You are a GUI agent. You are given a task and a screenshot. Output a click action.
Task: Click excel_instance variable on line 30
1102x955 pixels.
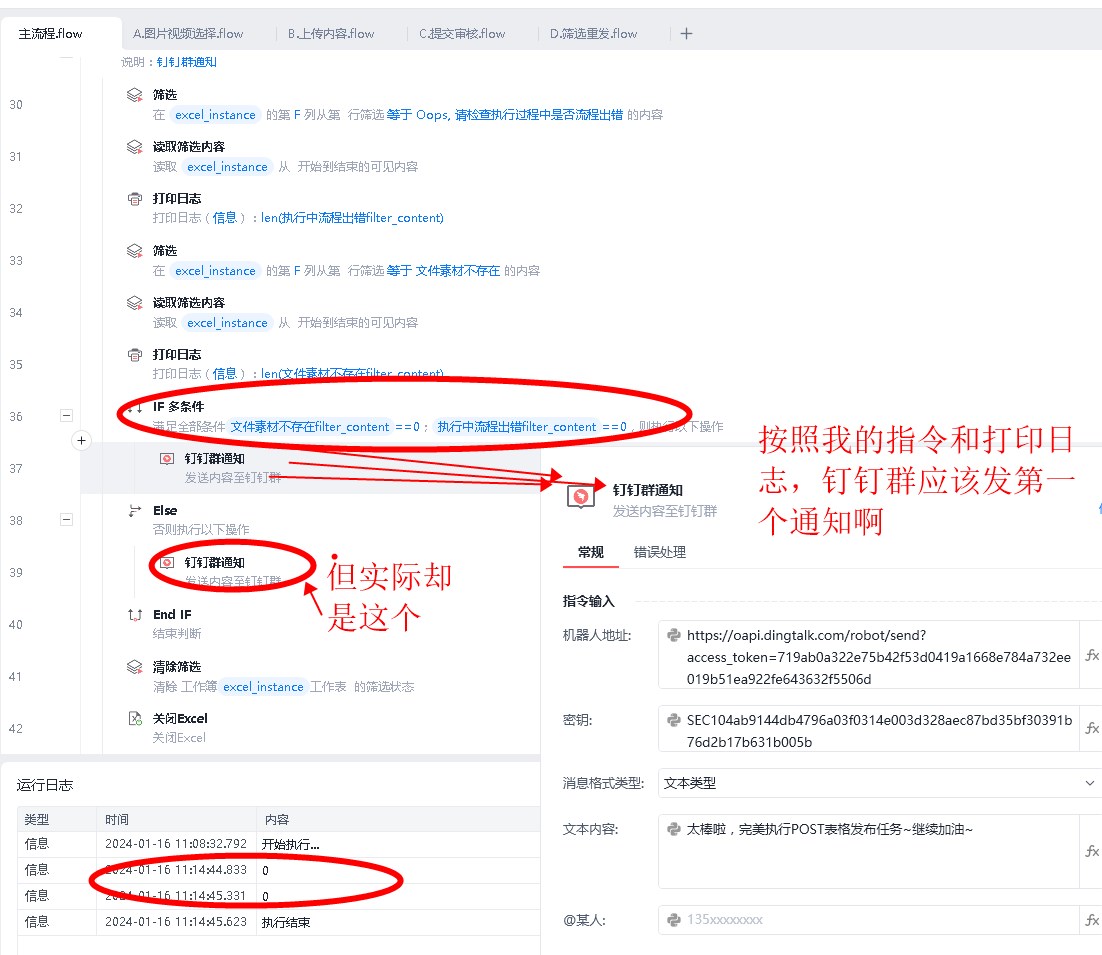pyautogui.click(x=215, y=115)
